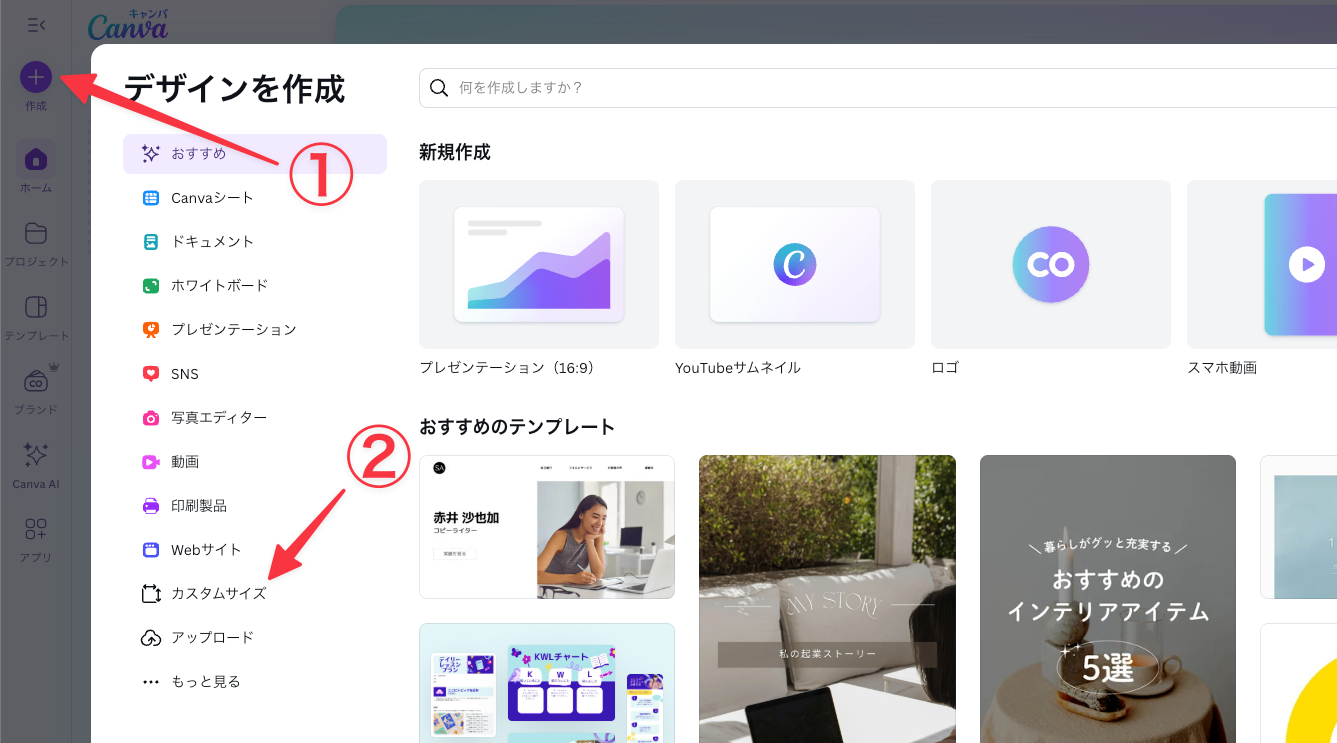Select the ホワイトボード icon

coord(151,286)
